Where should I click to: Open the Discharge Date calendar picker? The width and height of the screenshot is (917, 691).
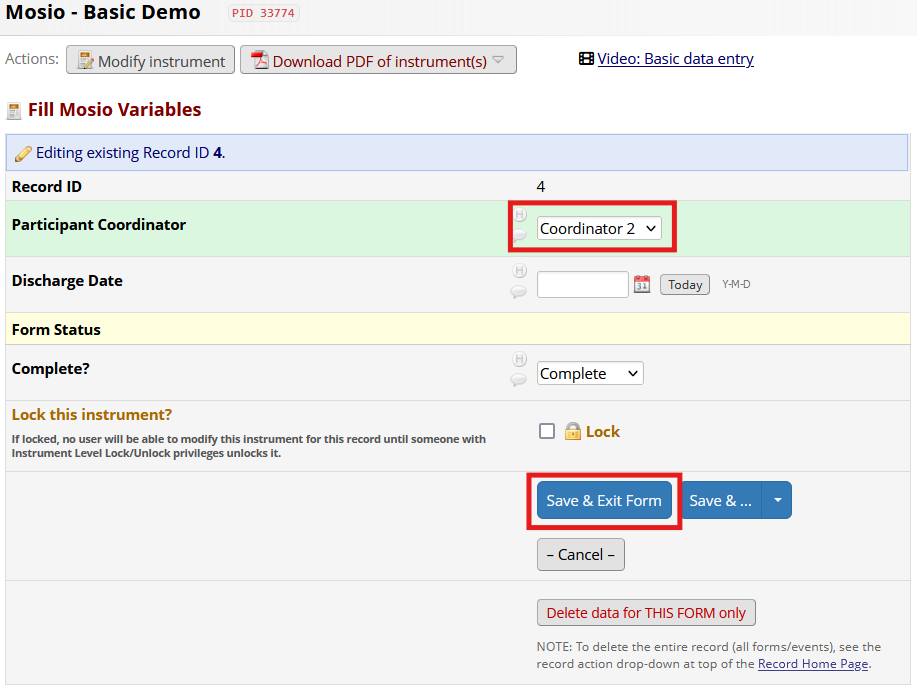click(x=642, y=284)
